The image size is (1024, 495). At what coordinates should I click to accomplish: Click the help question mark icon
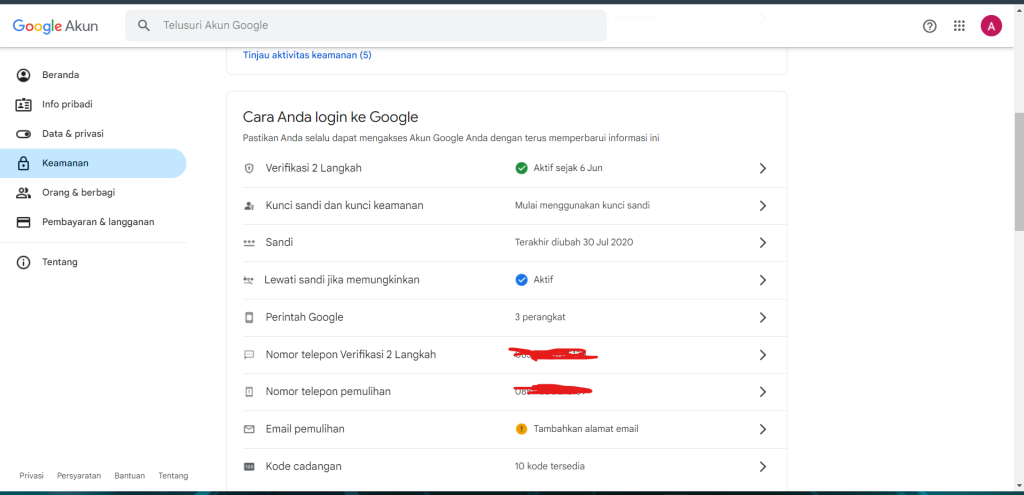pyautogui.click(x=929, y=26)
